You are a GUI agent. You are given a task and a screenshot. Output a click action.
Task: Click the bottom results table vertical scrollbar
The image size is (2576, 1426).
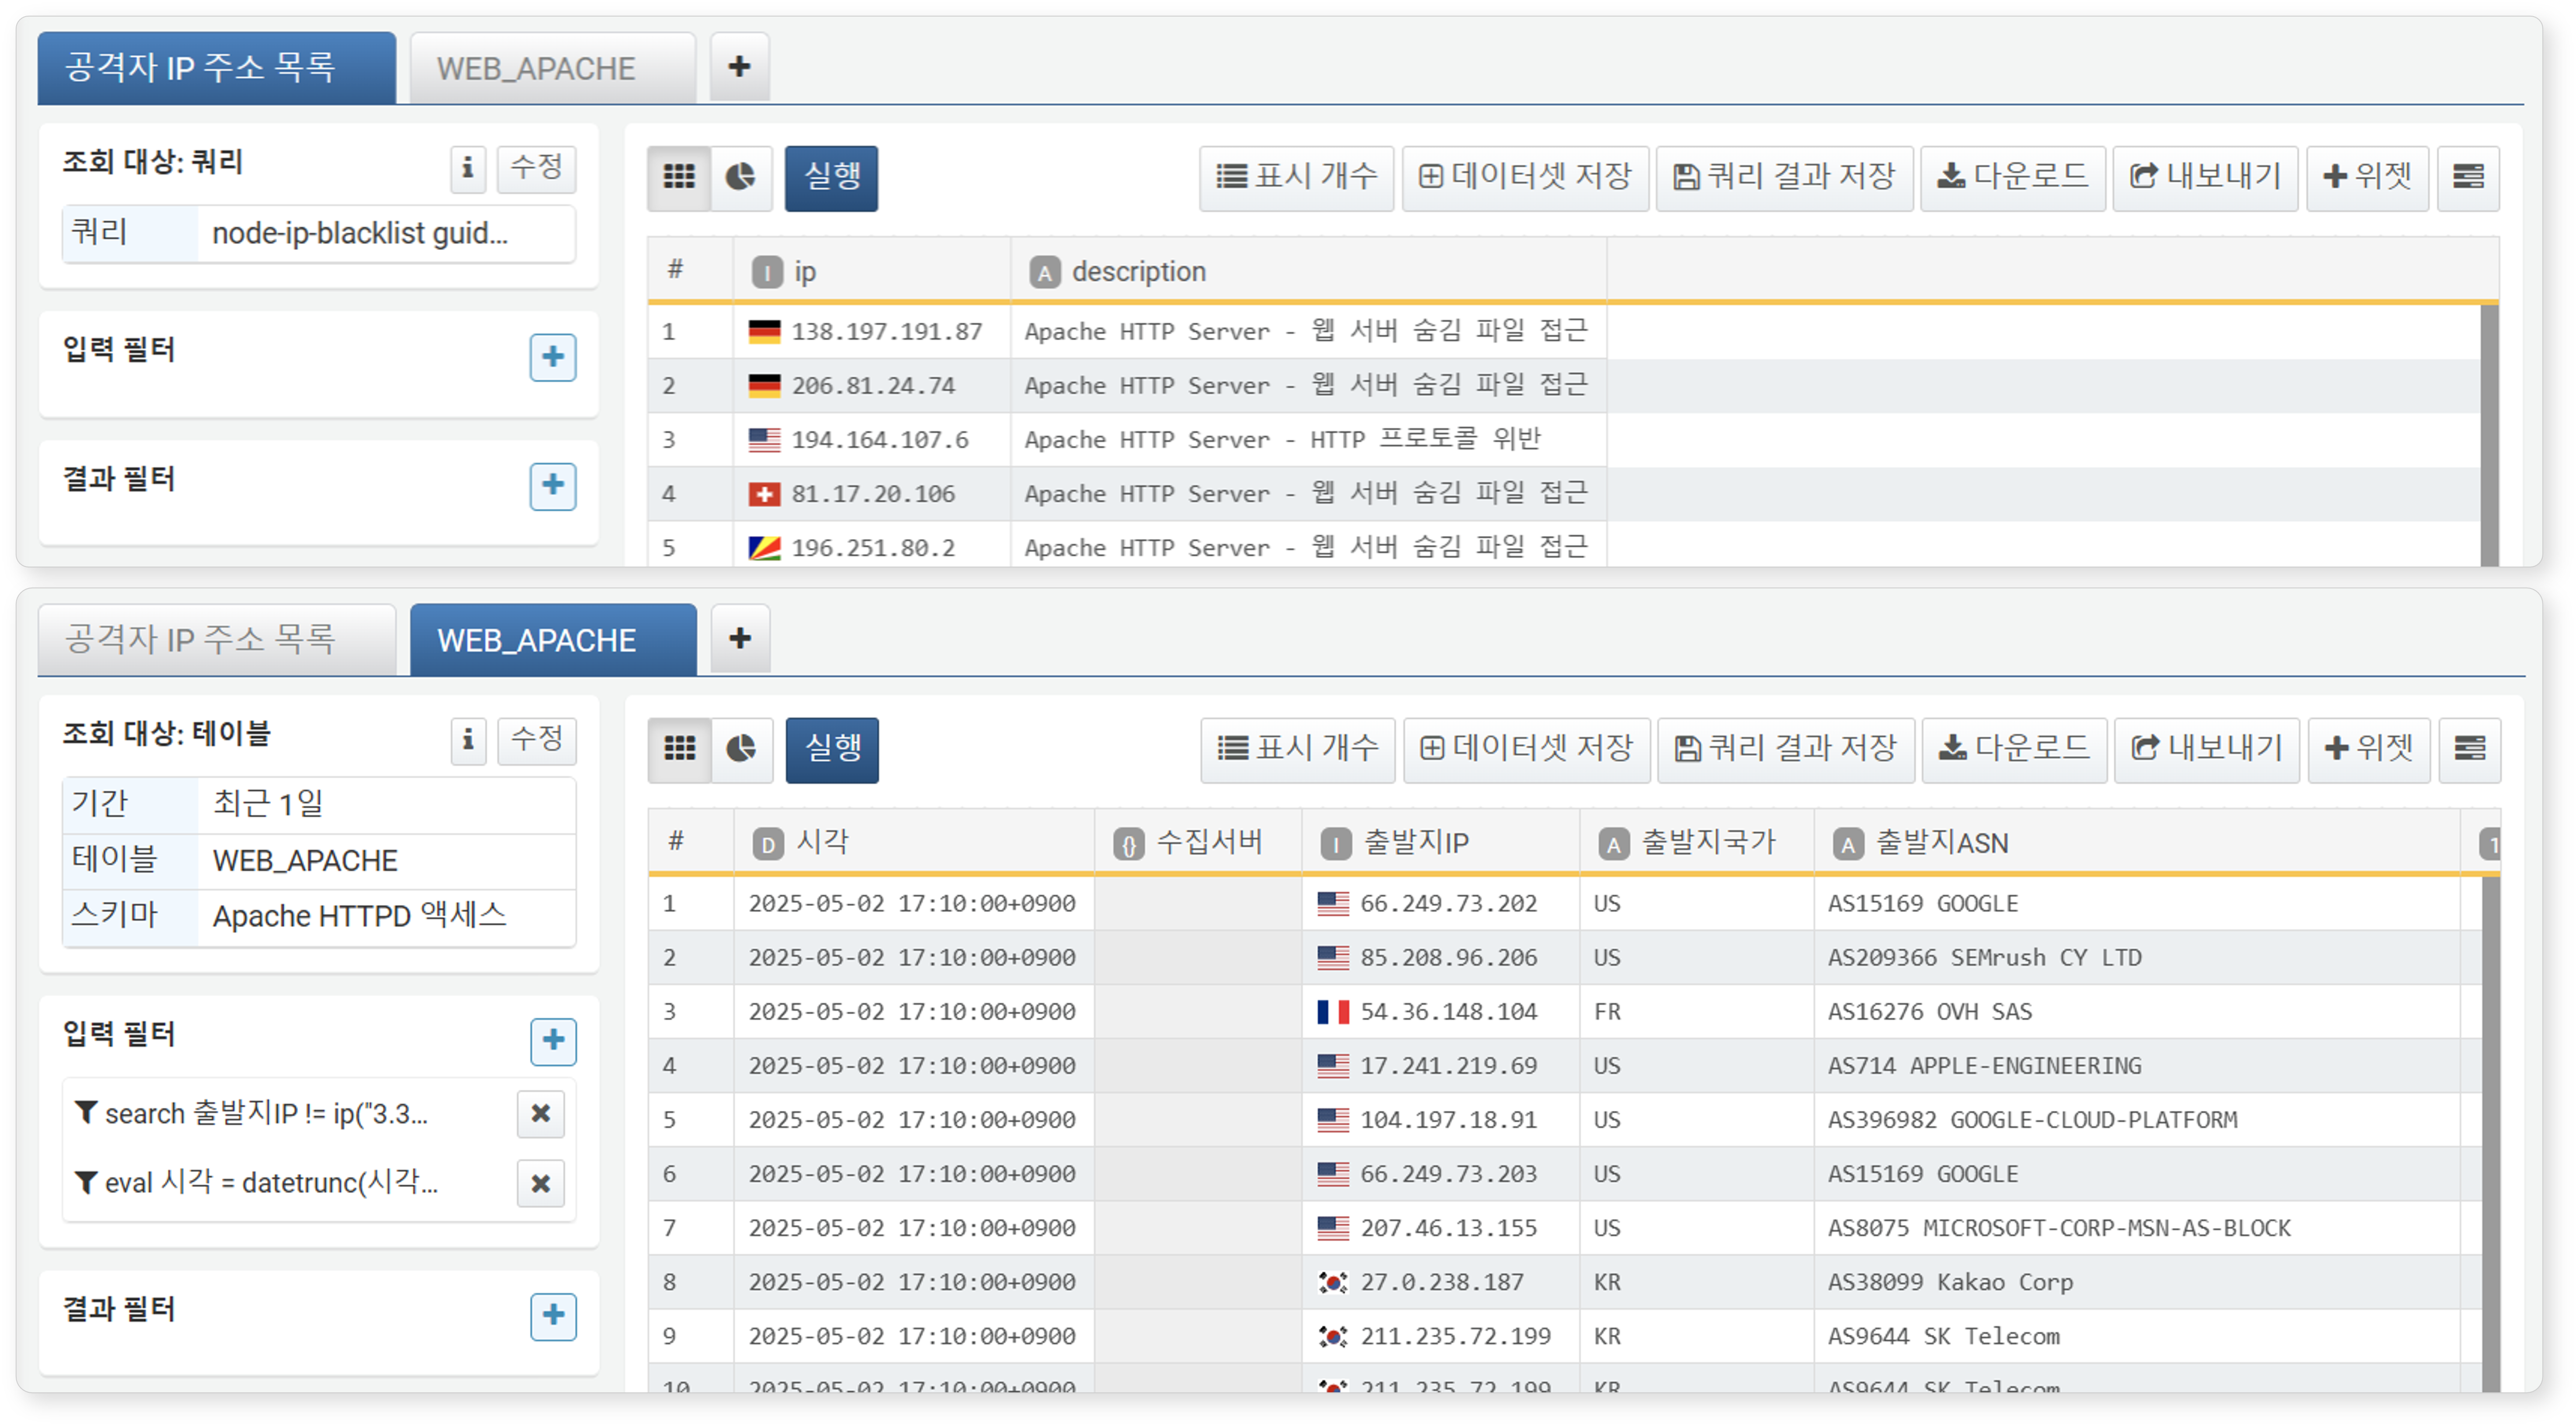tap(2491, 1134)
